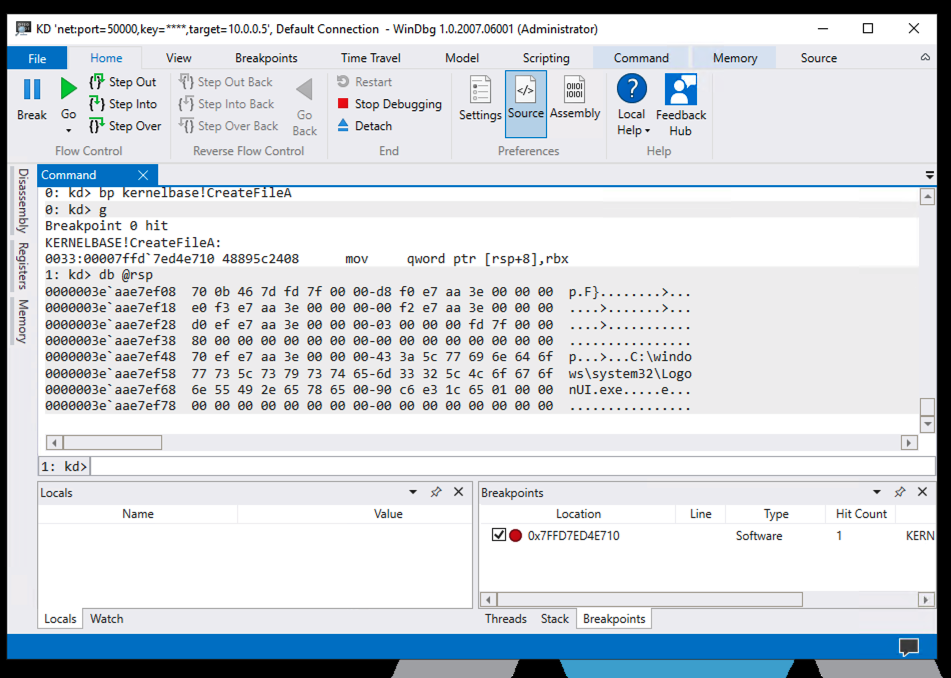Click the WinDbg app icon in title bar
Screen dimensions: 951x678
tap(23, 29)
